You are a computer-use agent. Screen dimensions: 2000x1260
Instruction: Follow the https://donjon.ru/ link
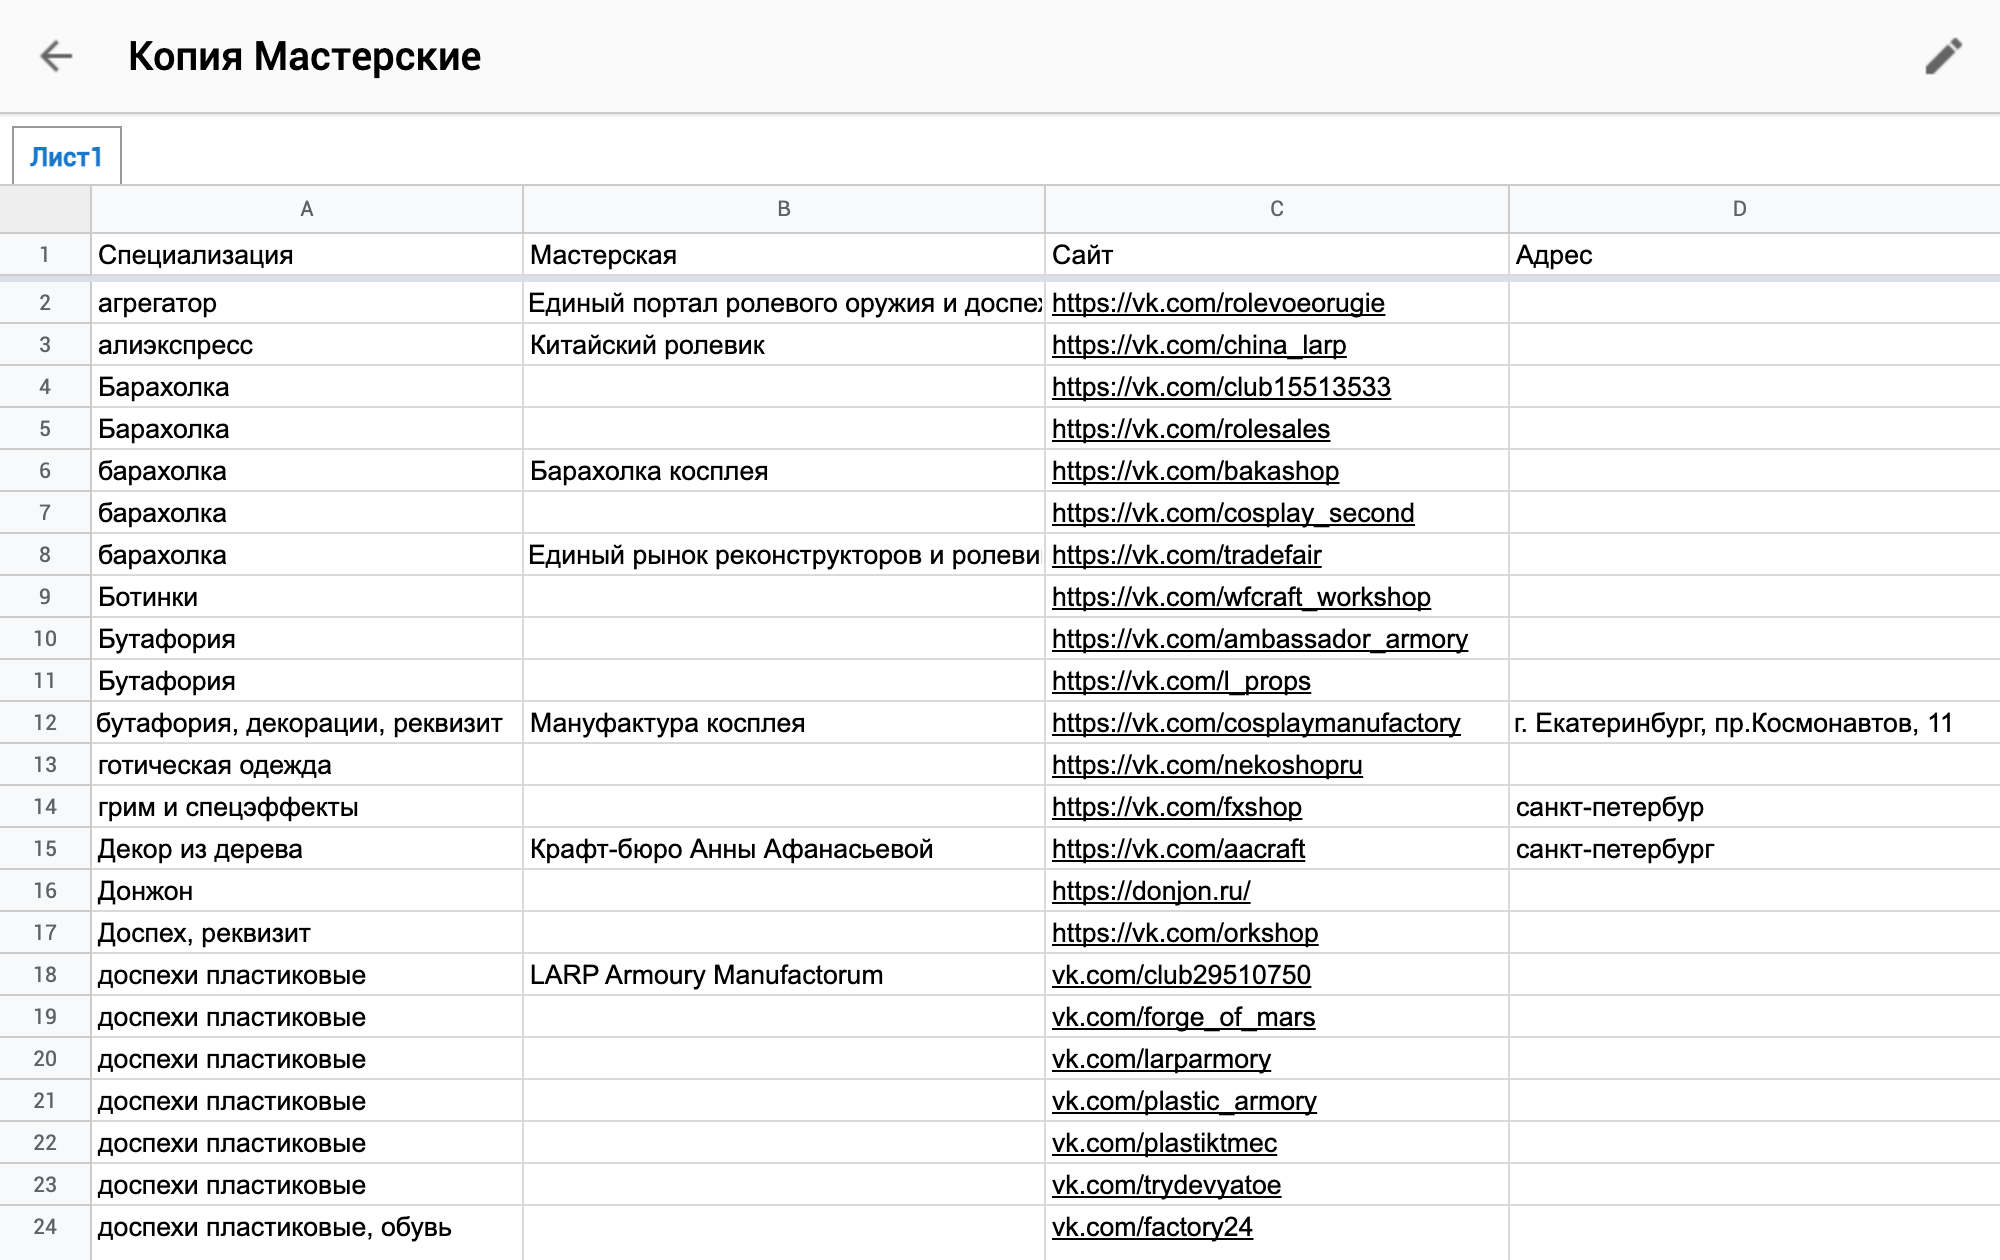[1151, 891]
